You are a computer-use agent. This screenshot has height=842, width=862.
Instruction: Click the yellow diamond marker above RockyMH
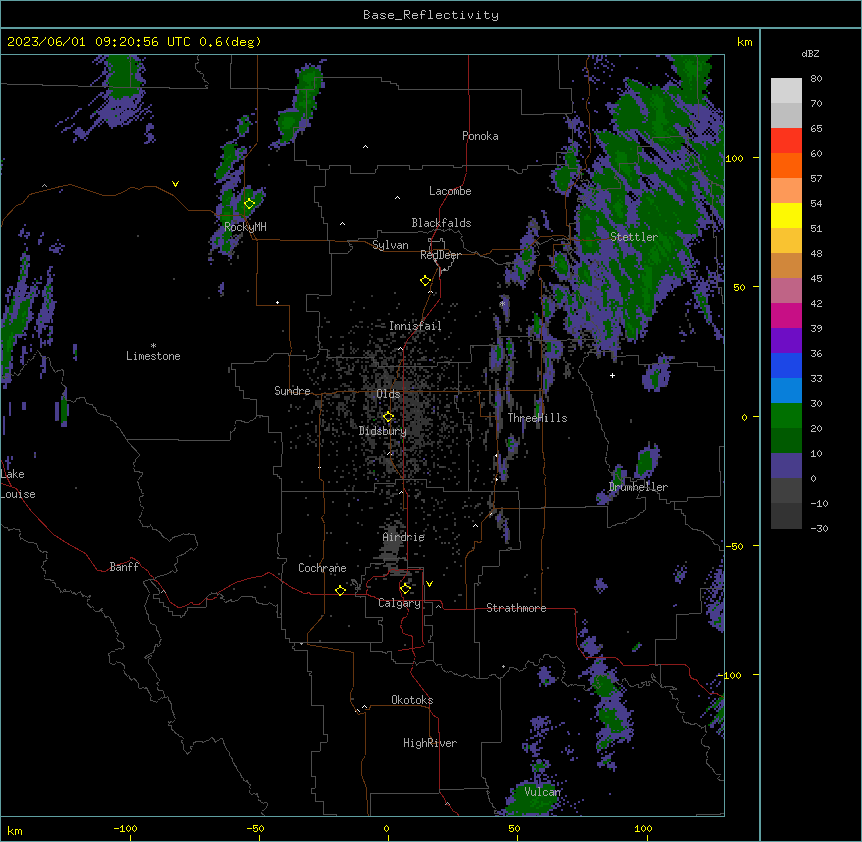pos(249,204)
